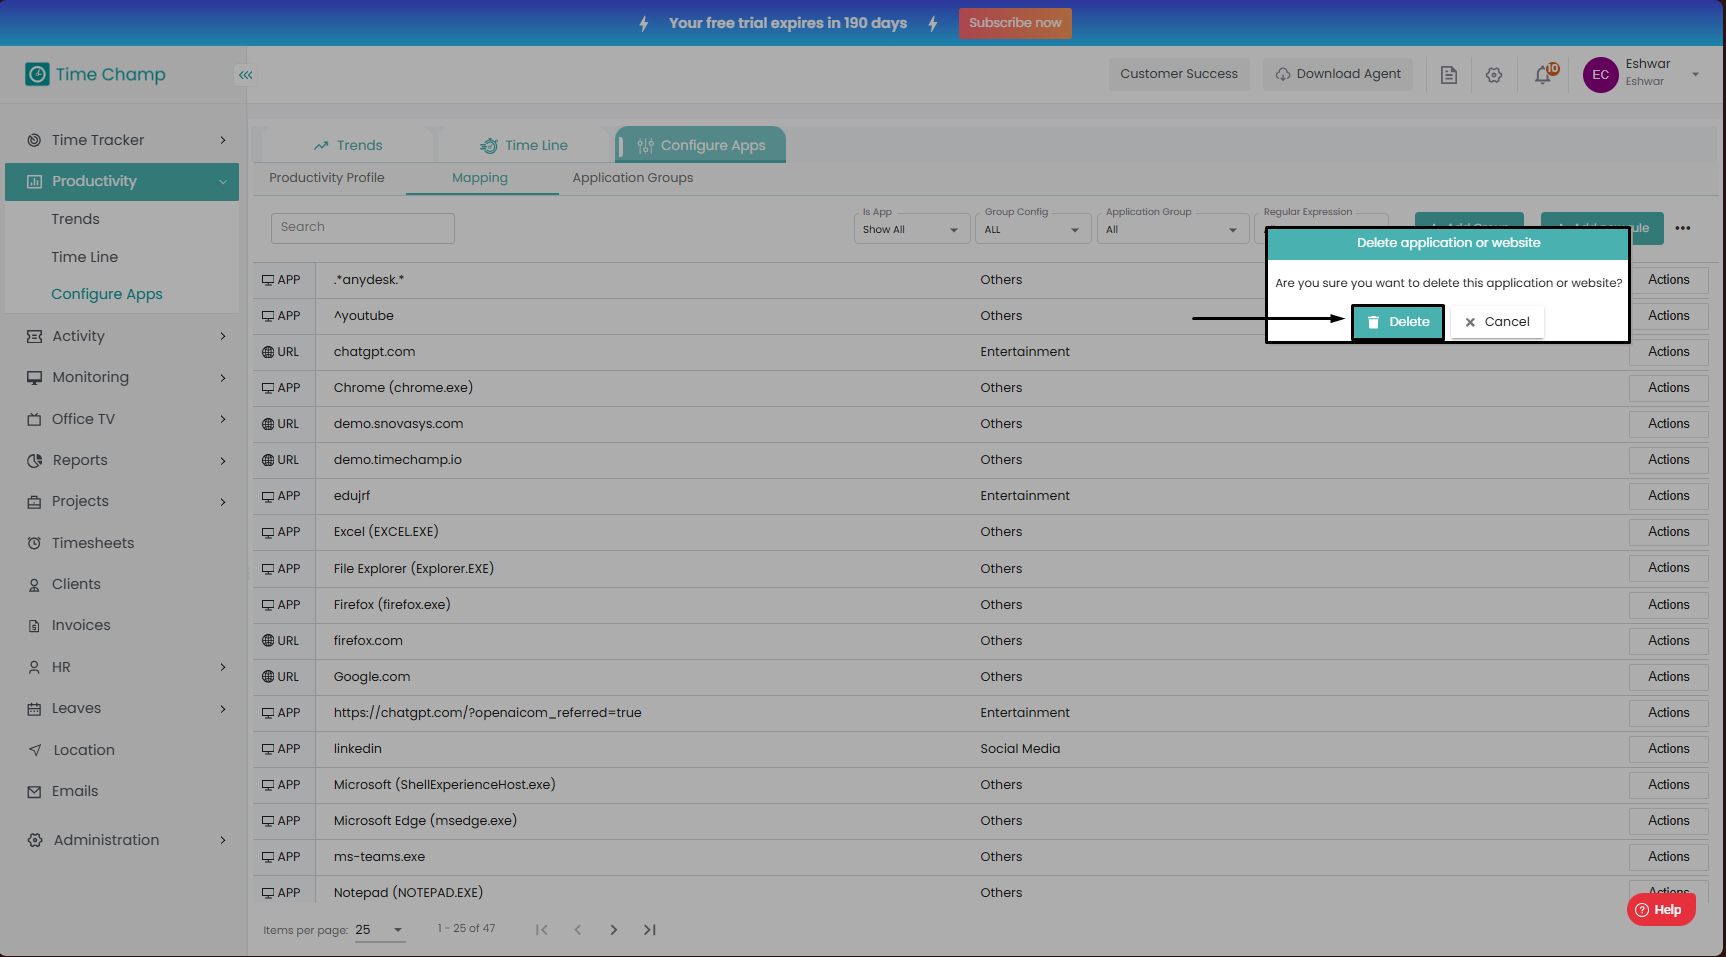Open the Application Groups sub-tab
This screenshot has width=1726, height=957.
(633, 178)
